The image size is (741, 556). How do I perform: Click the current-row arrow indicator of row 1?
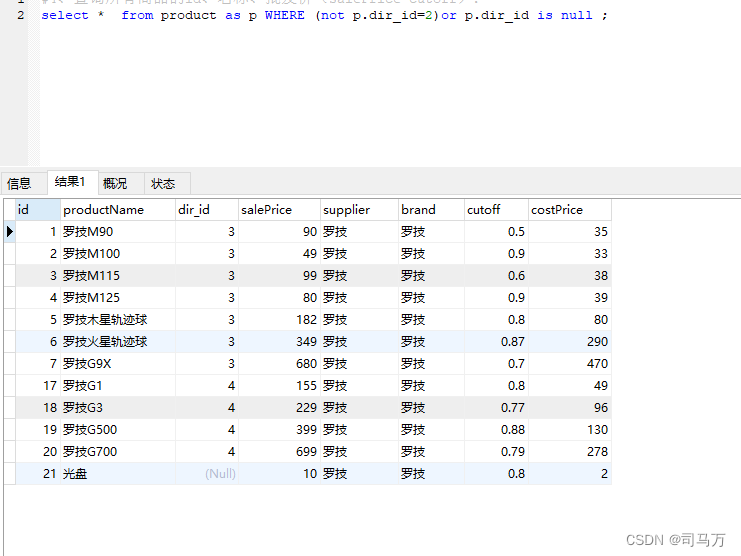click(9, 231)
